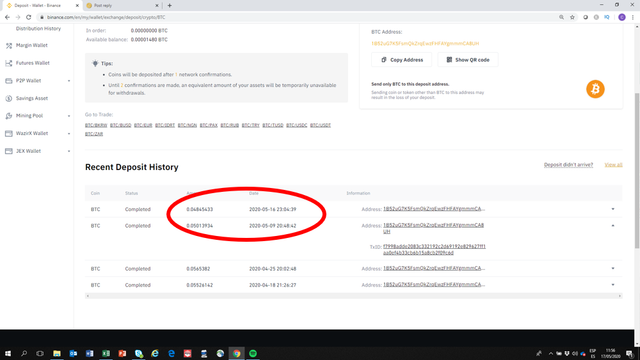Click the JEX Wallet sidebar icon
The image size is (640, 360).
[9, 151]
